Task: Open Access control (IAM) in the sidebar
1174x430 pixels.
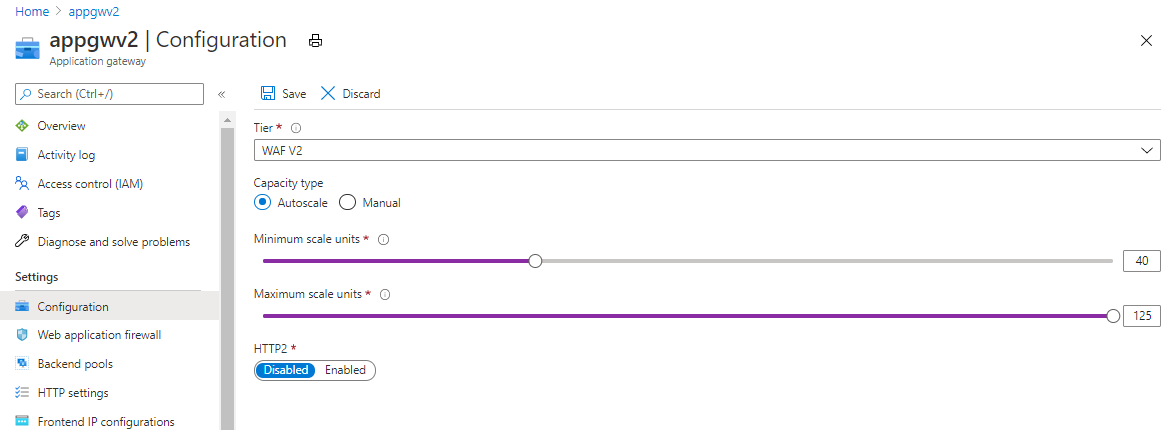Action: click(x=90, y=184)
